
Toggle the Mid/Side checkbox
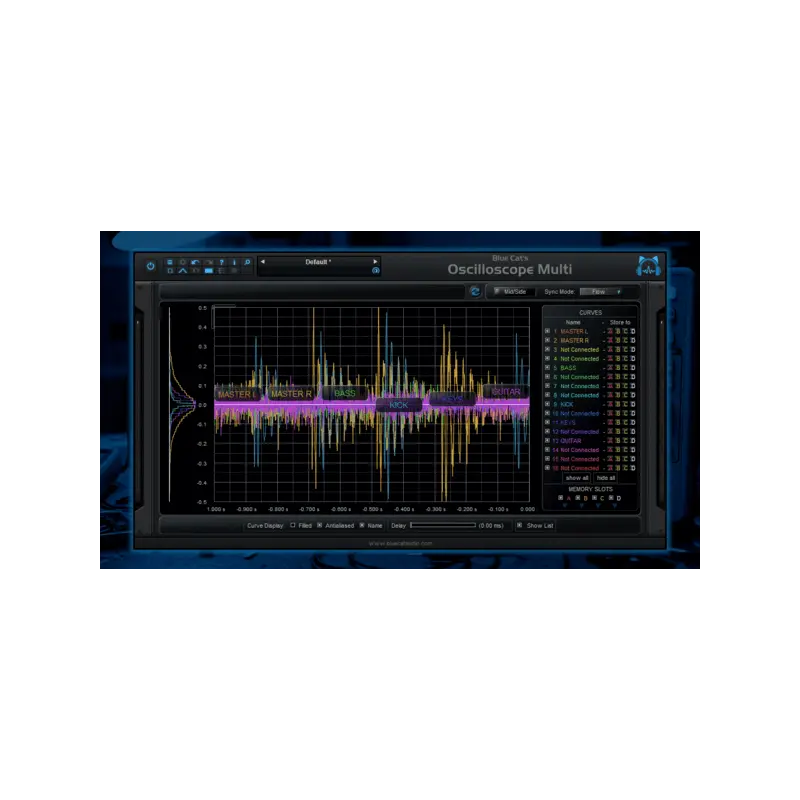click(497, 291)
